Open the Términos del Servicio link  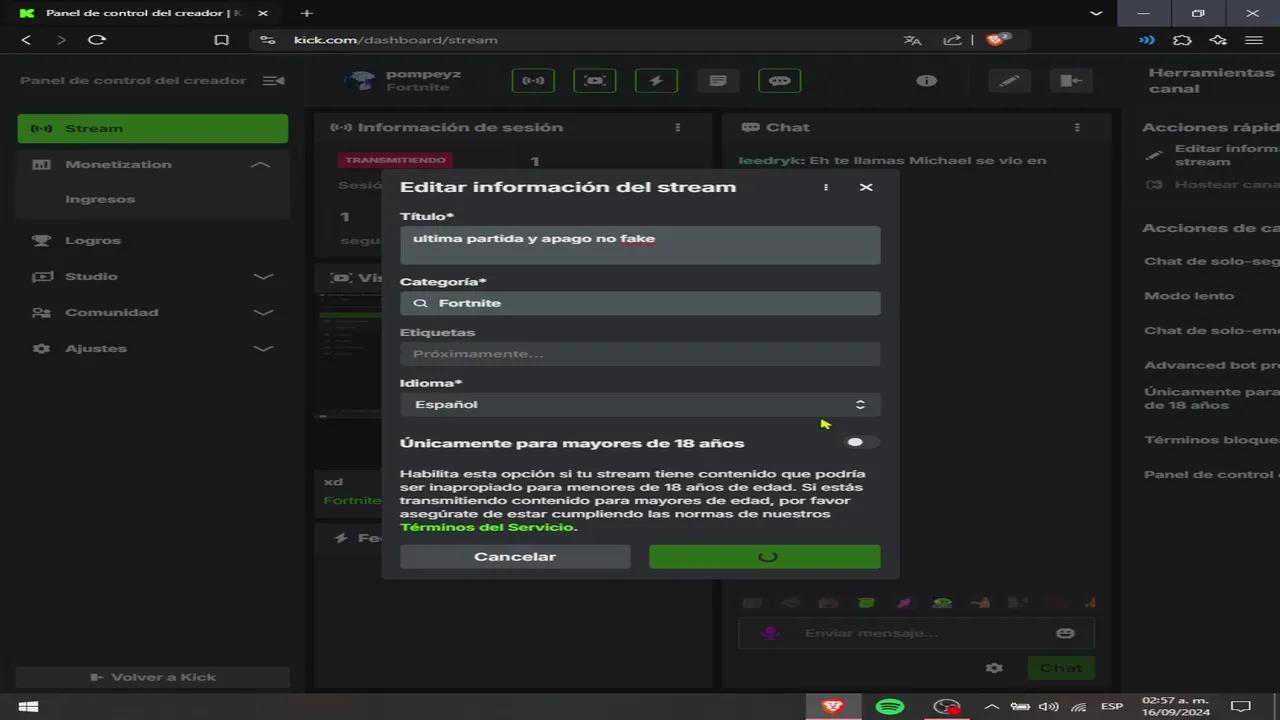pos(487,527)
